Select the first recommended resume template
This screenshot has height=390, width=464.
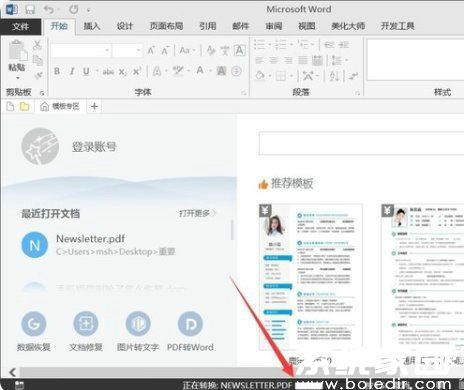click(x=311, y=277)
